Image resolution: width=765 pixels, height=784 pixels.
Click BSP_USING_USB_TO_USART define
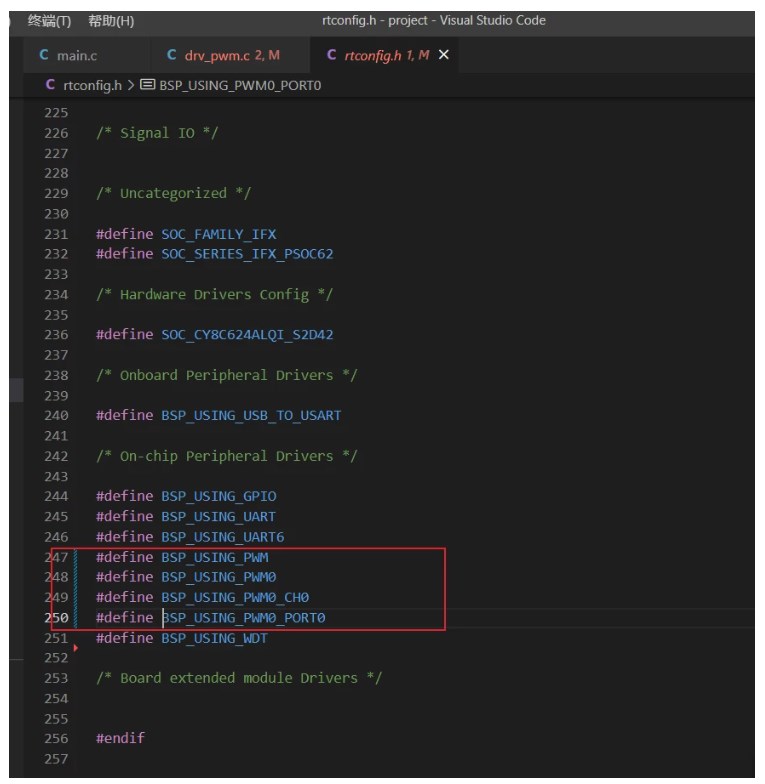pyautogui.click(x=251, y=416)
